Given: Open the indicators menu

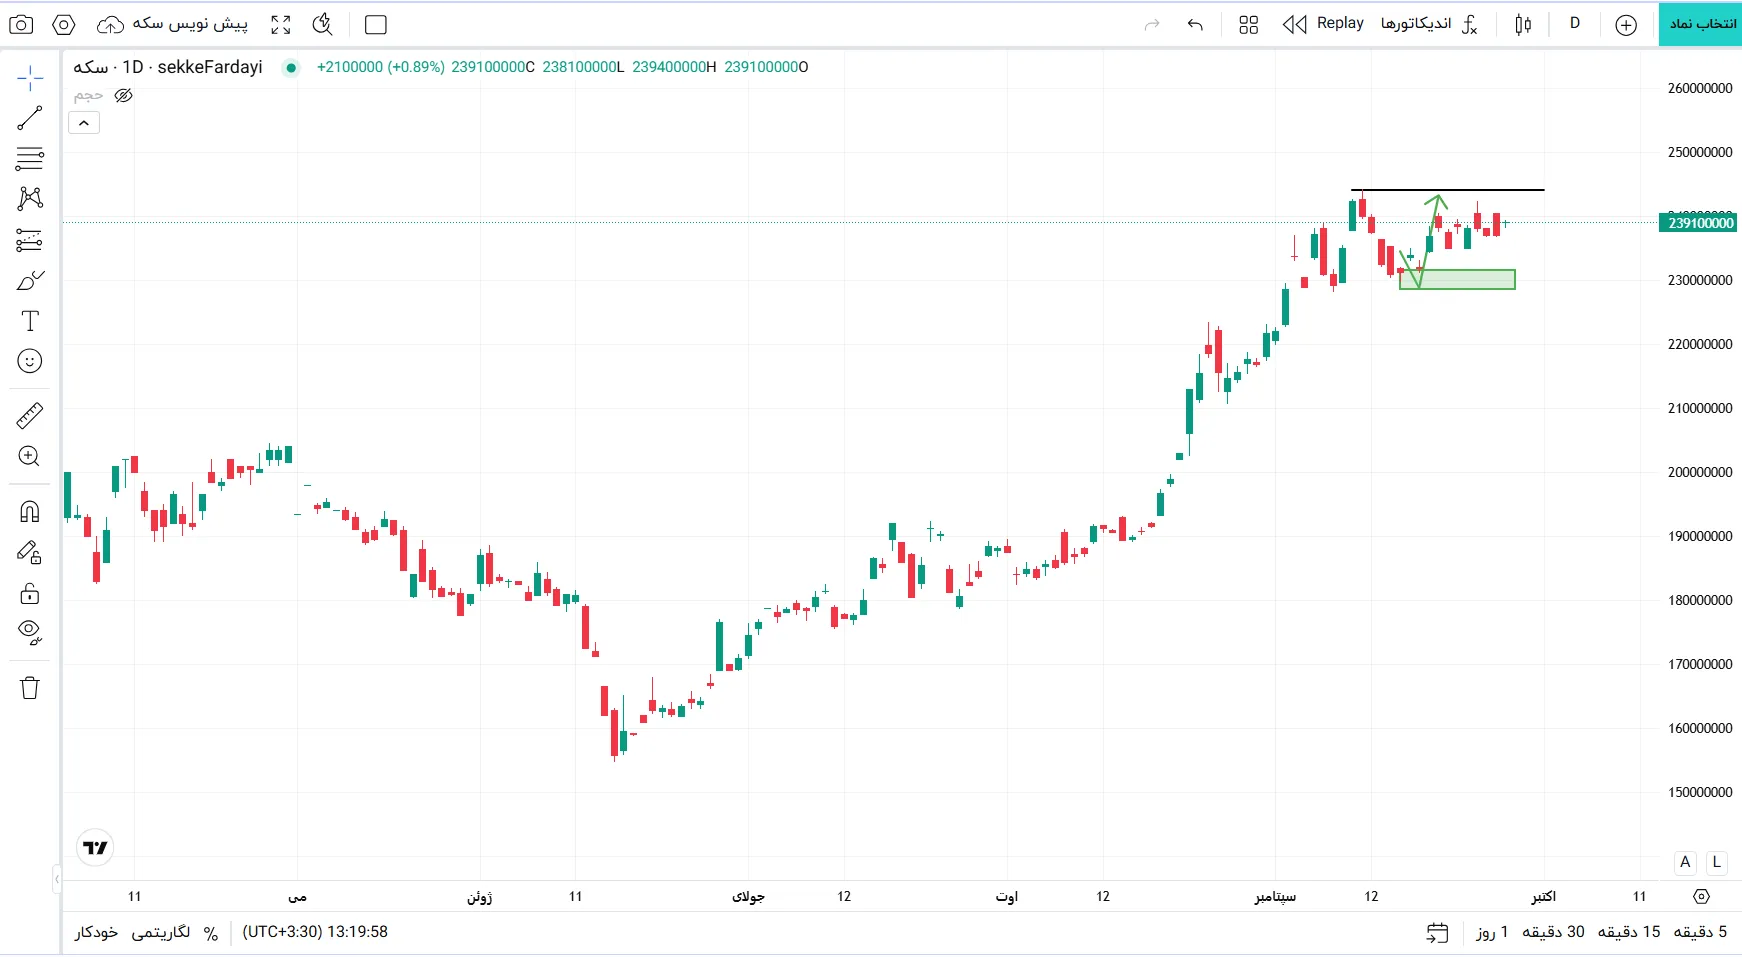Looking at the screenshot, I should point(1429,24).
